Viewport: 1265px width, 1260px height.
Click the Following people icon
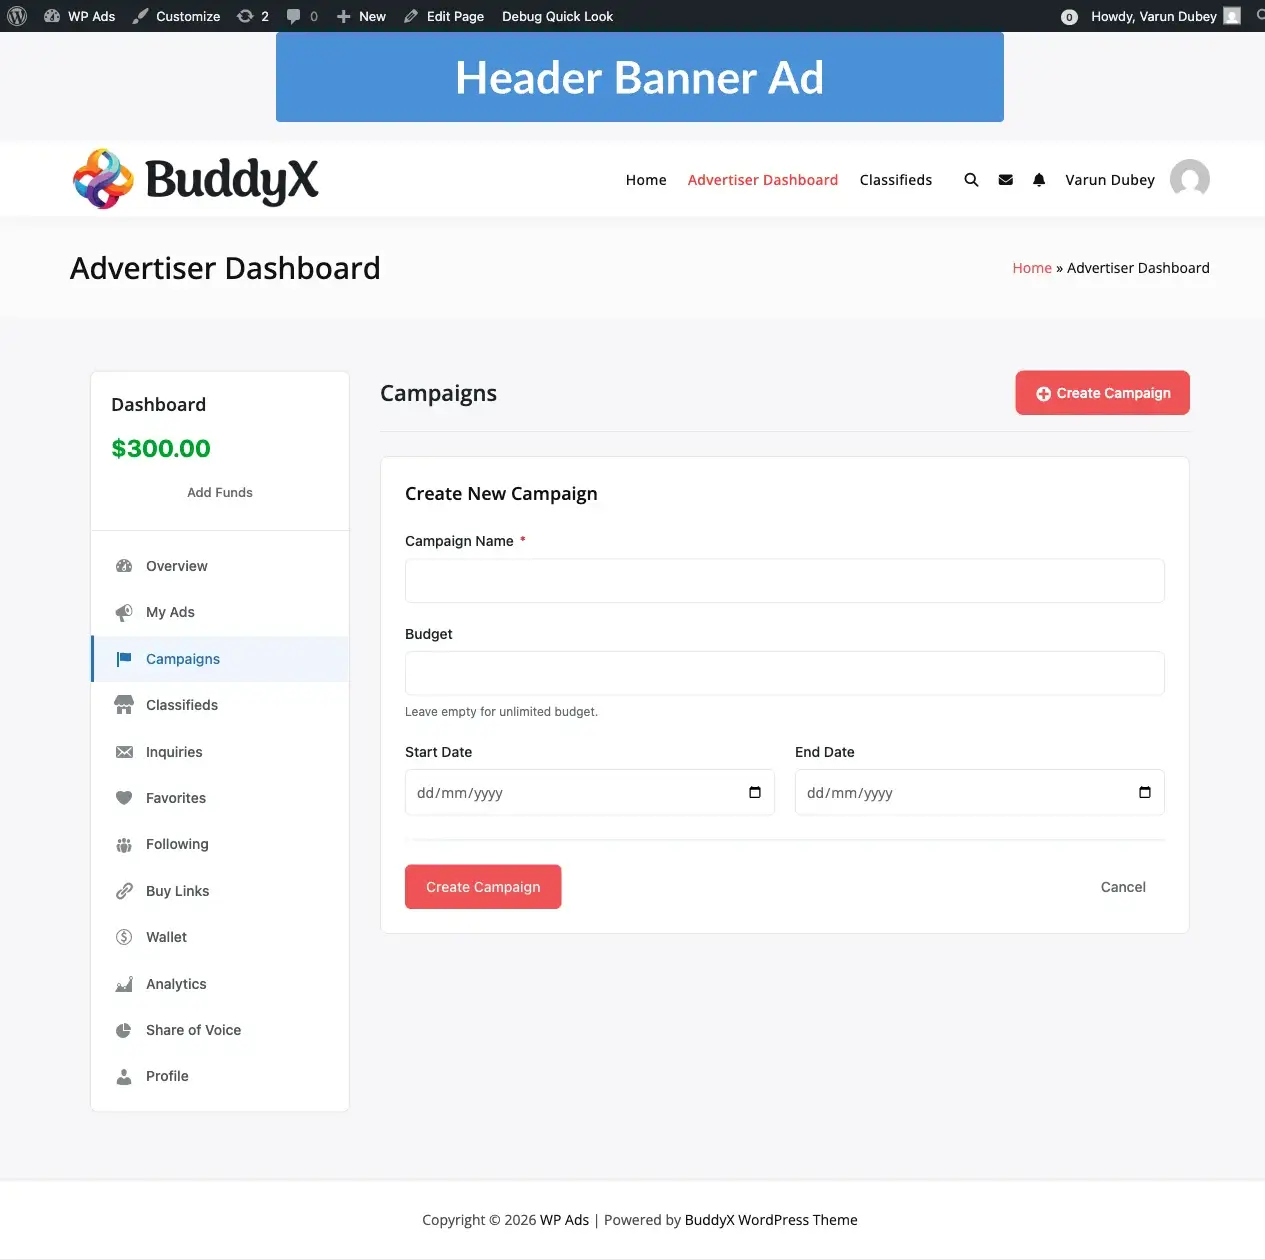point(124,845)
